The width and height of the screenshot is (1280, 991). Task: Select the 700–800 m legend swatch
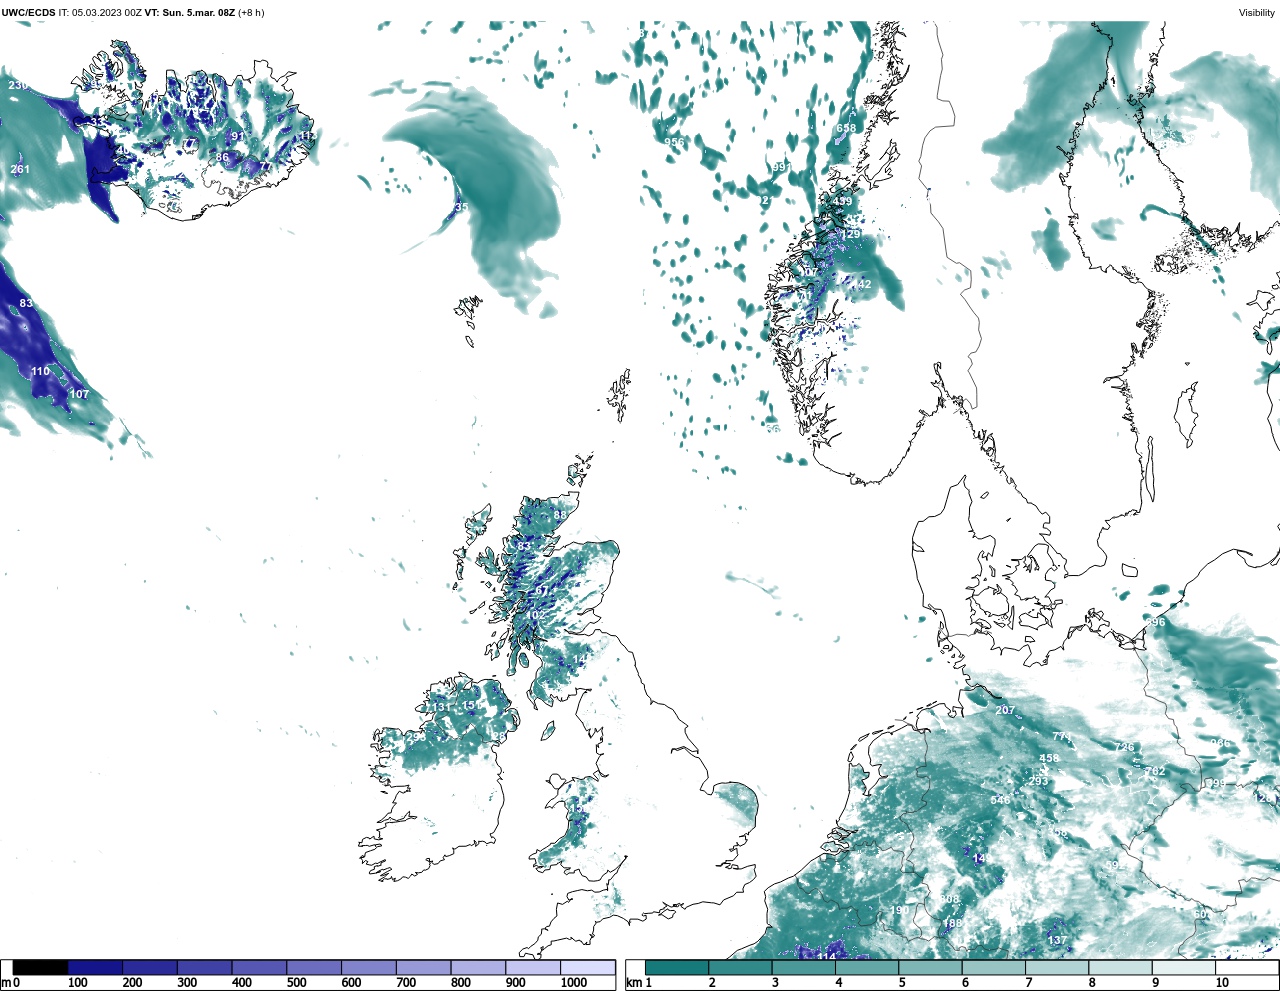click(x=423, y=968)
